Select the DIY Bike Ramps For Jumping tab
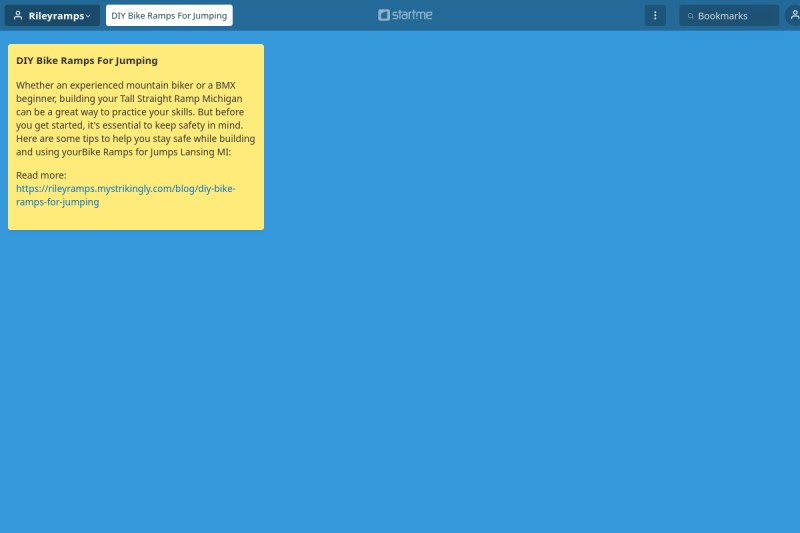 click(x=169, y=16)
